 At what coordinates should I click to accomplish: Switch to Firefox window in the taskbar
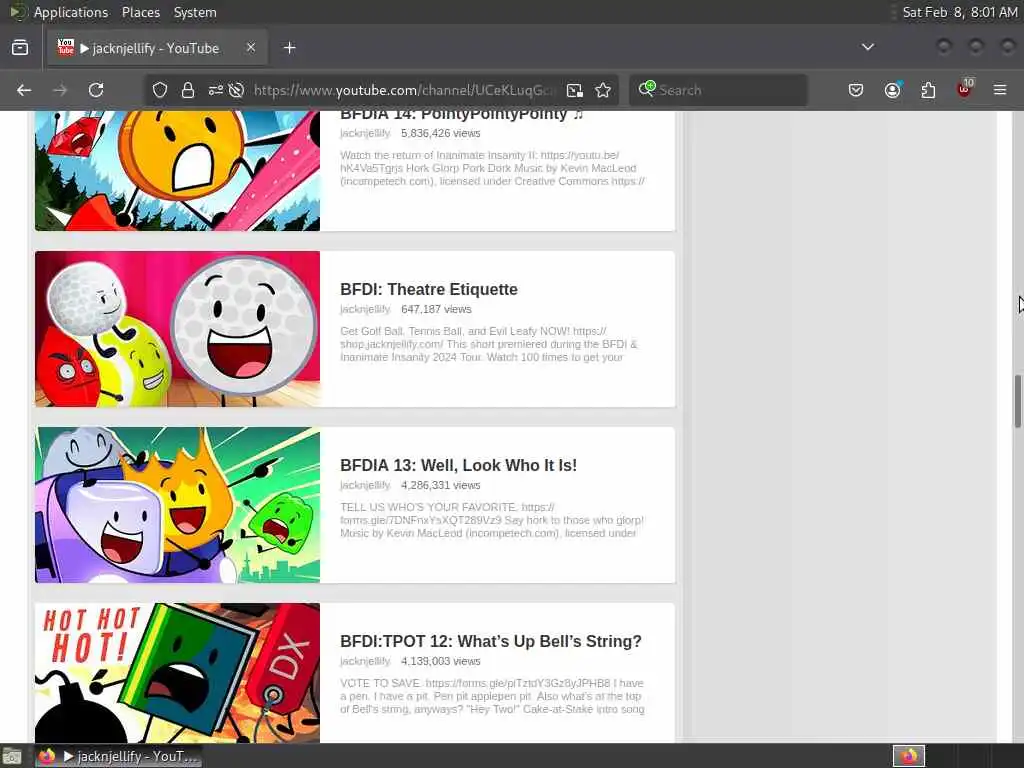[x=118, y=756]
